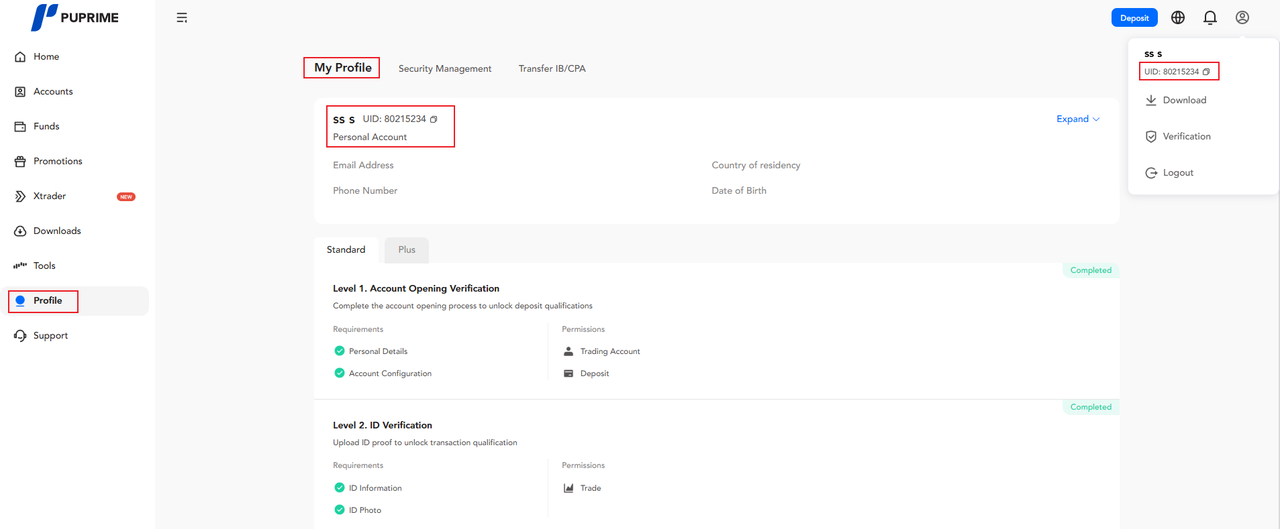Click Download in the account menu
The image size is (1280, 529).
1183,100
